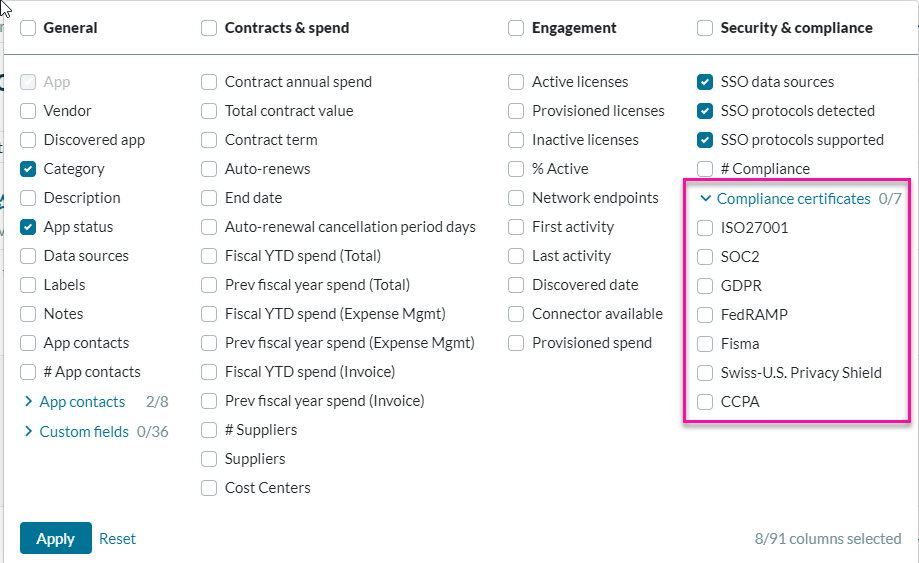The width and height of the screenshot is (919, 563).
Task: Tick the FedRAMP checkbox
Action: tap(705, 315)
